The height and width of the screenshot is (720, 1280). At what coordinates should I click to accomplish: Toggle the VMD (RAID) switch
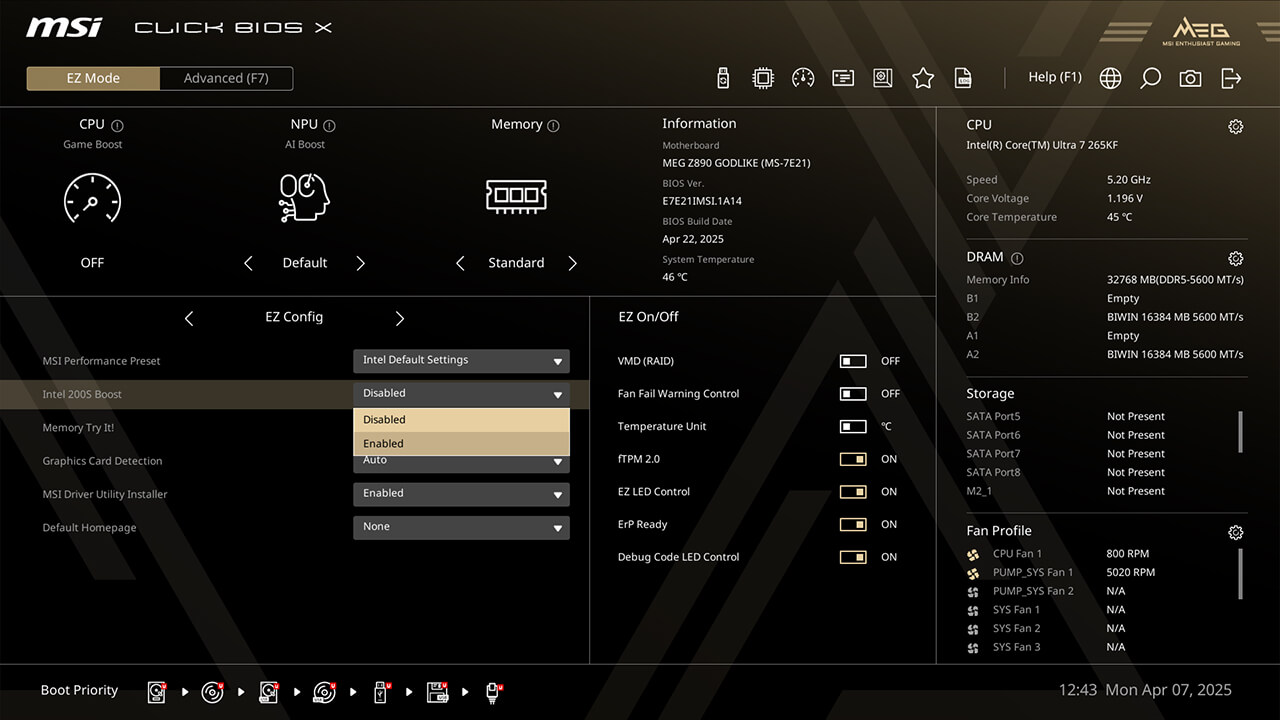point(853,361)
